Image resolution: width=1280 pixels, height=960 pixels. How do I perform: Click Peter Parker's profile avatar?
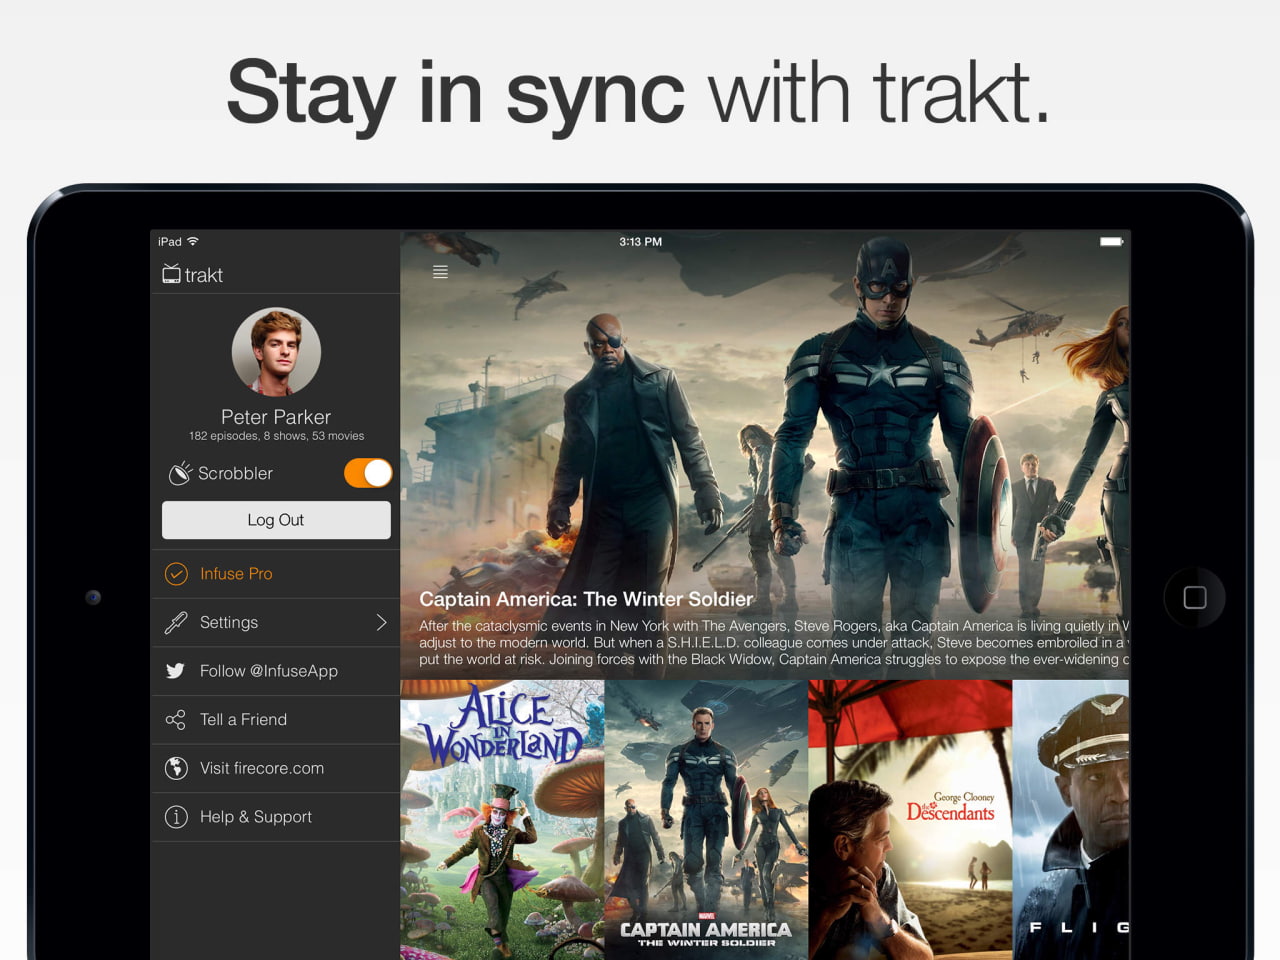point(276,351)
